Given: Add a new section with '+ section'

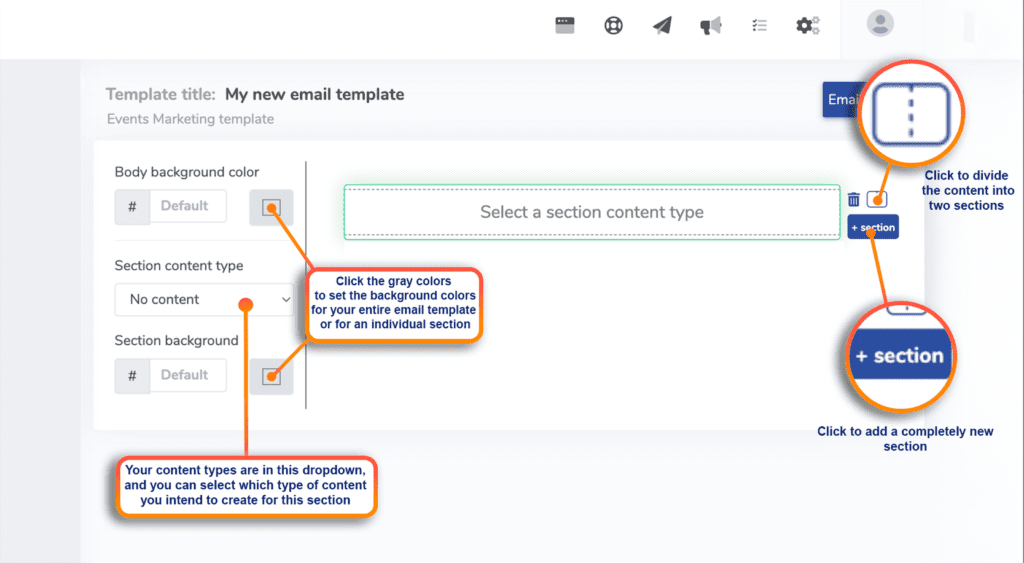Looking at the screenshot, I should (x=872, y=228).
